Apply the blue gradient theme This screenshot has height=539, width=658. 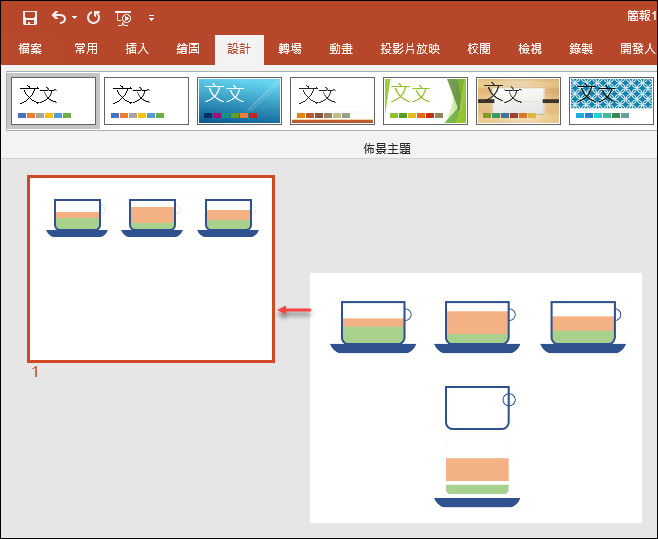click(239, 101)
